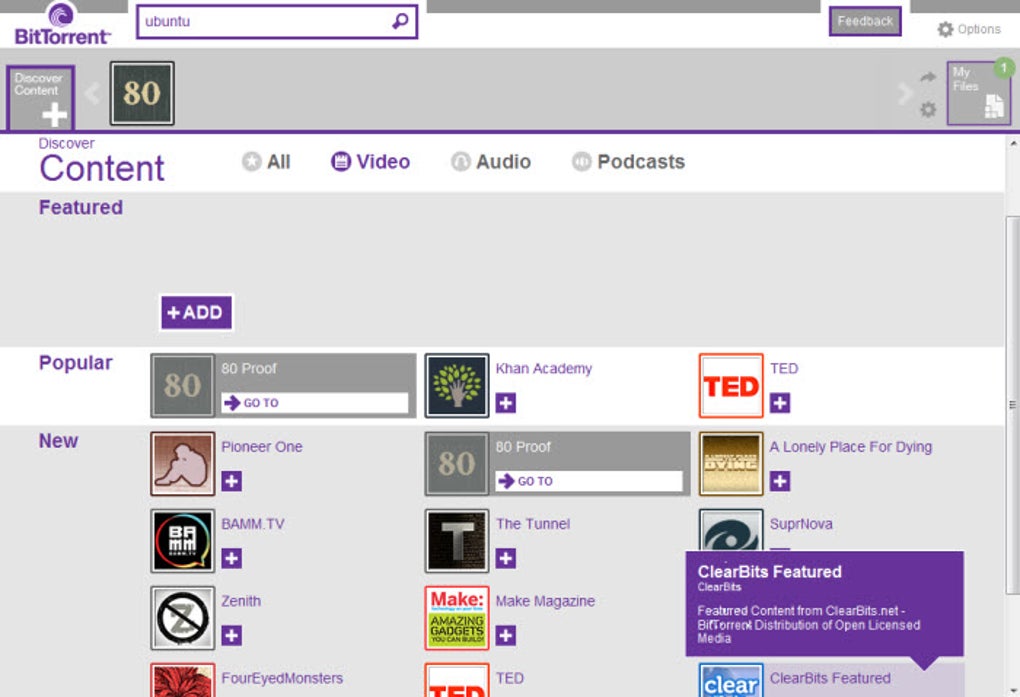
Task: Send feedback via Feedback button
Action: point(865,21)
